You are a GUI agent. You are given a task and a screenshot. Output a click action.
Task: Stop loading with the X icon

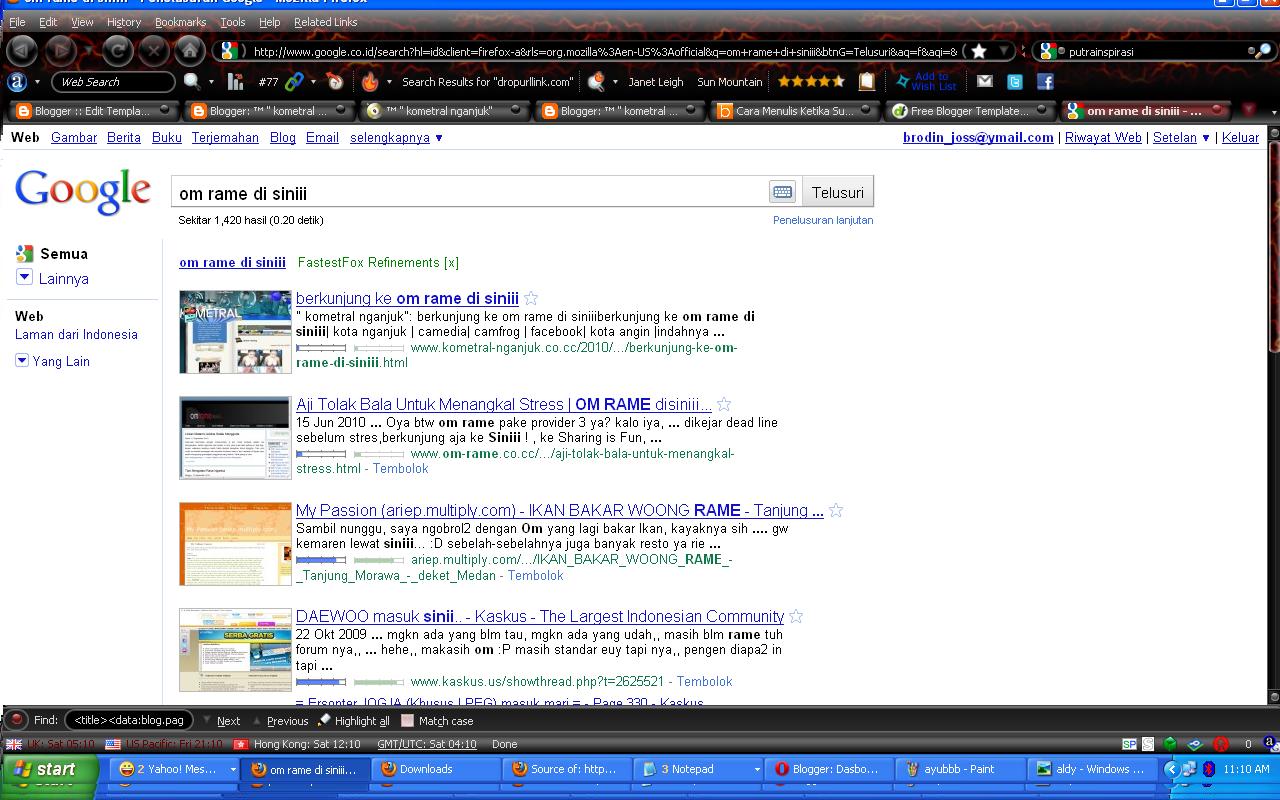click(154, 50)
